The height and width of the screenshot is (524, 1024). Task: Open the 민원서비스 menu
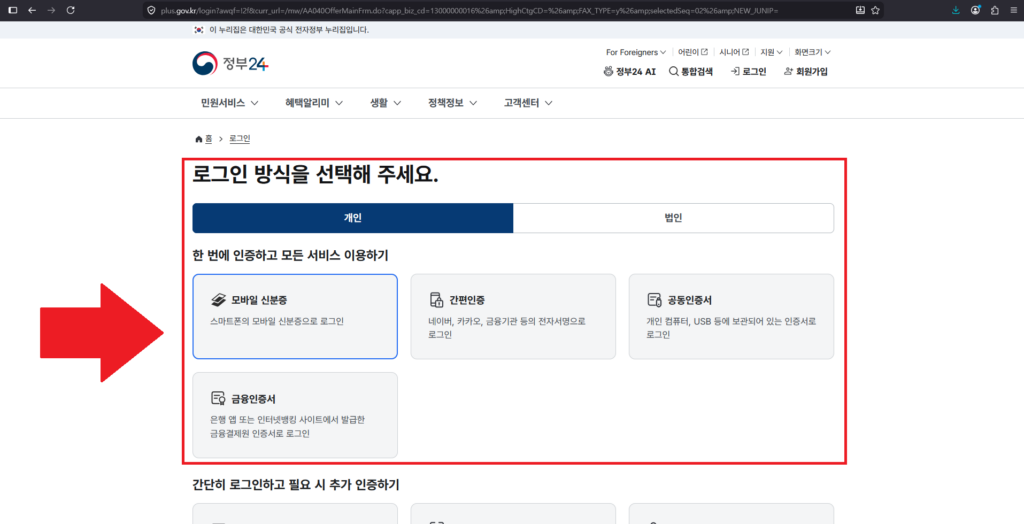pos(229,103)
